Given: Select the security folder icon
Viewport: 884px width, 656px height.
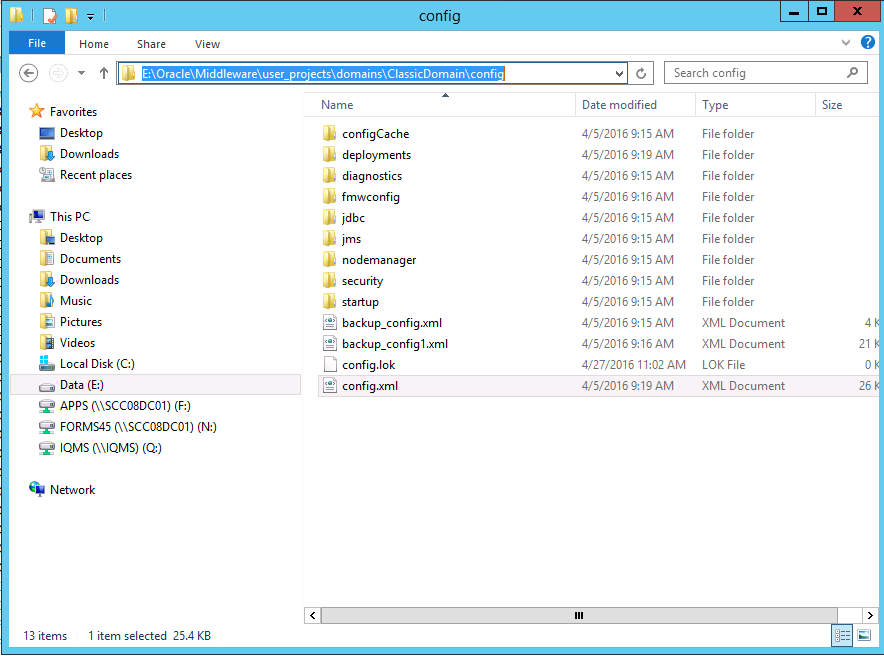Looking at the screenshot, I should coord(330,281).
